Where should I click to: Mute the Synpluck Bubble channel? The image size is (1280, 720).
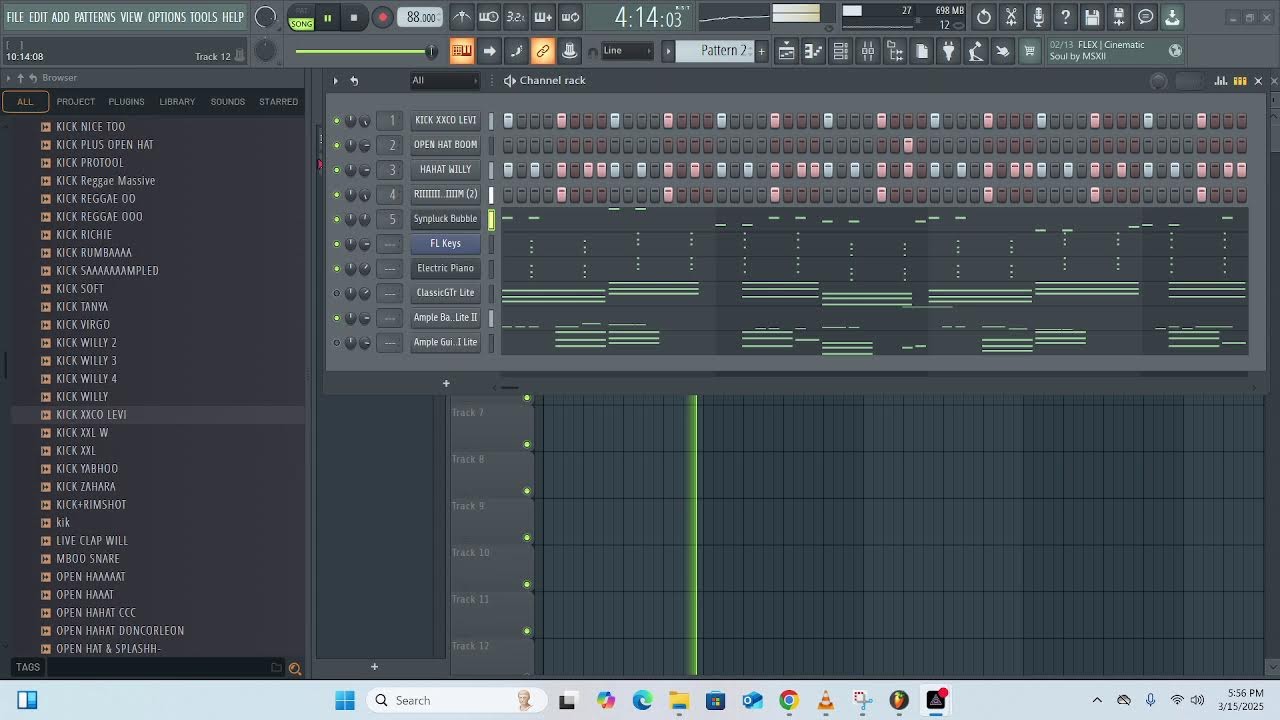(336, 219)
